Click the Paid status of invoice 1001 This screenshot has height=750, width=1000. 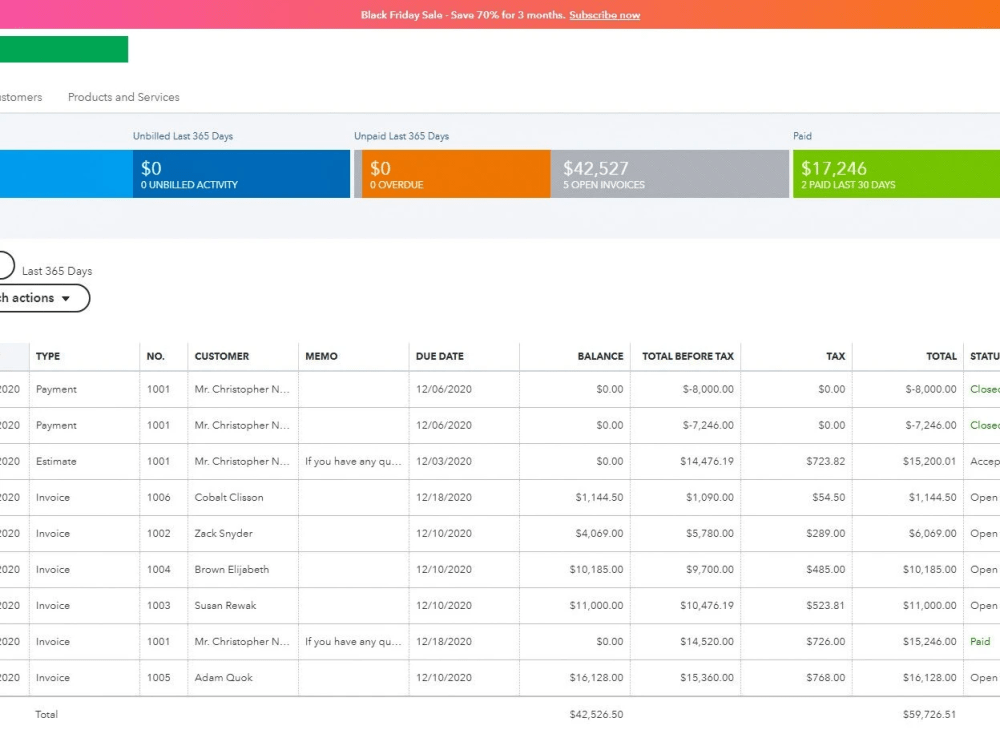point(980,642)
